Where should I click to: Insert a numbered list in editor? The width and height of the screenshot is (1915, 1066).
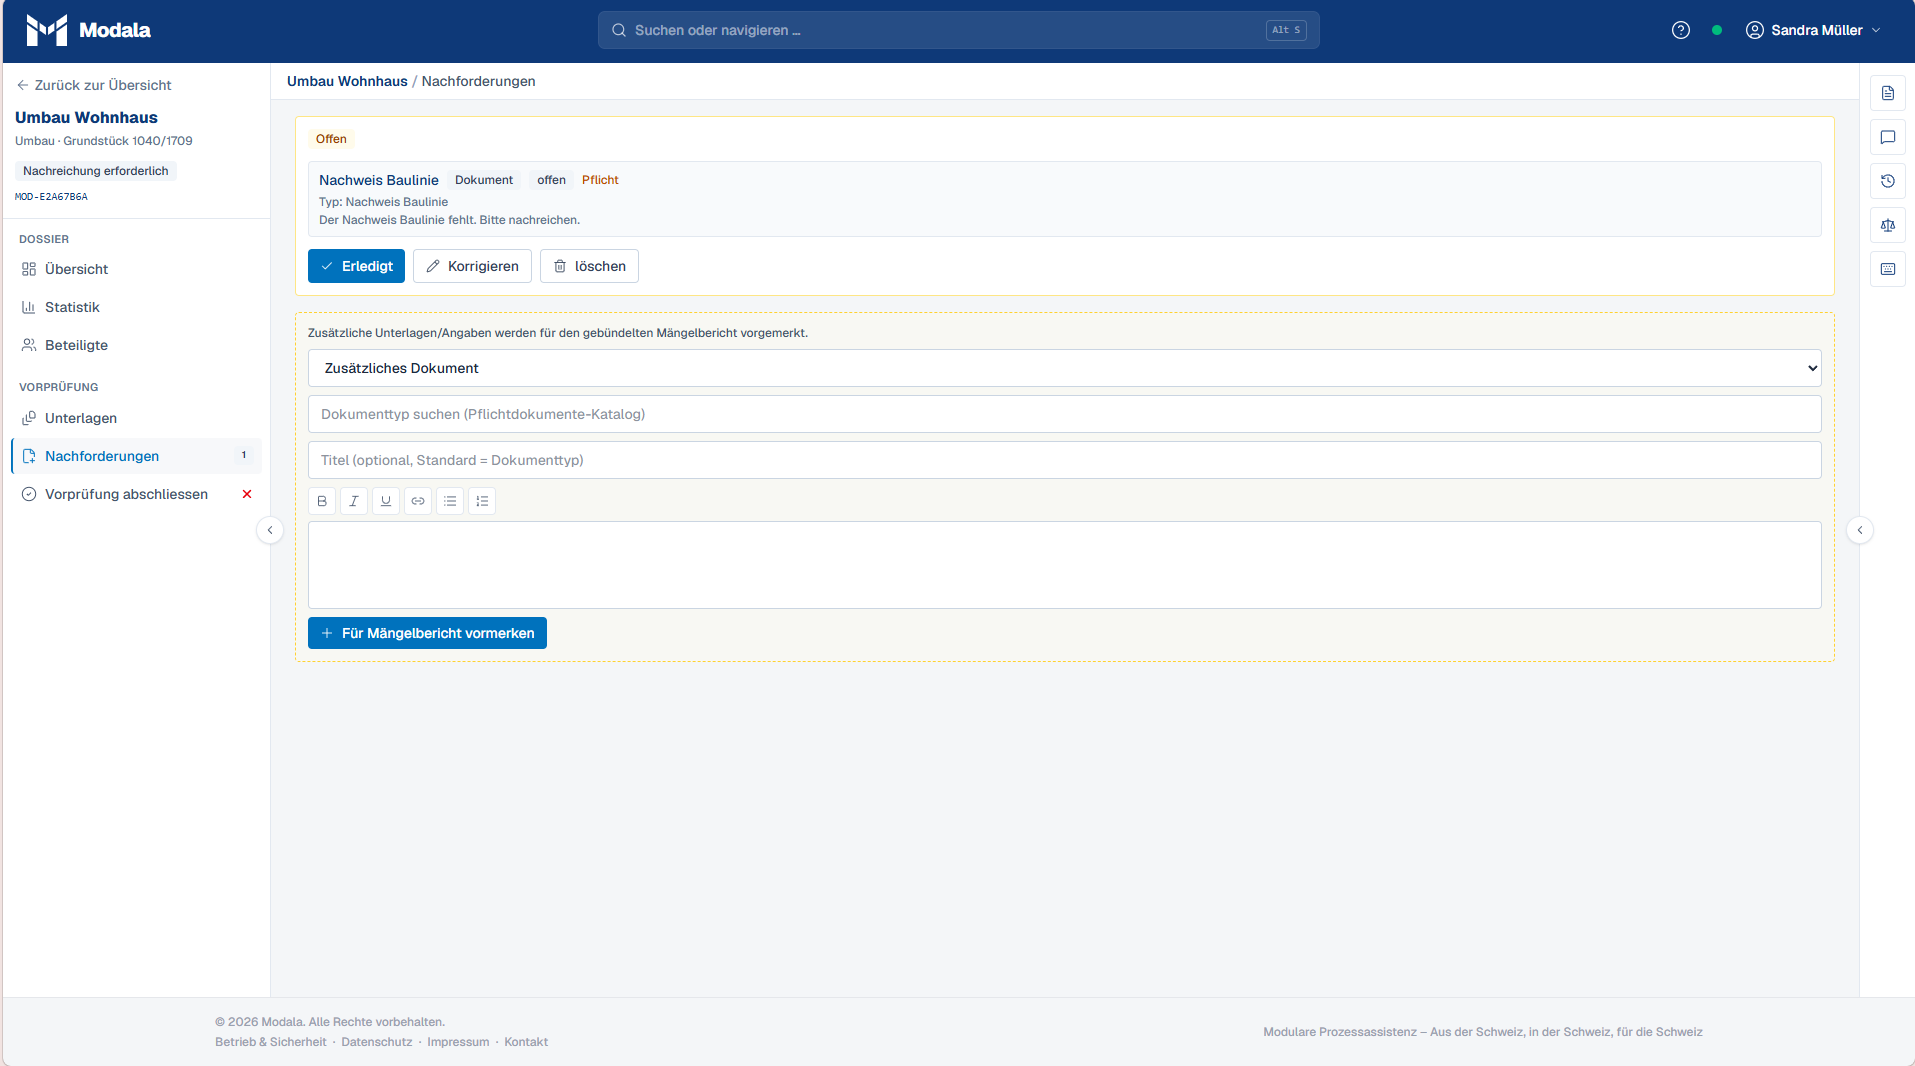coord(482,501)
